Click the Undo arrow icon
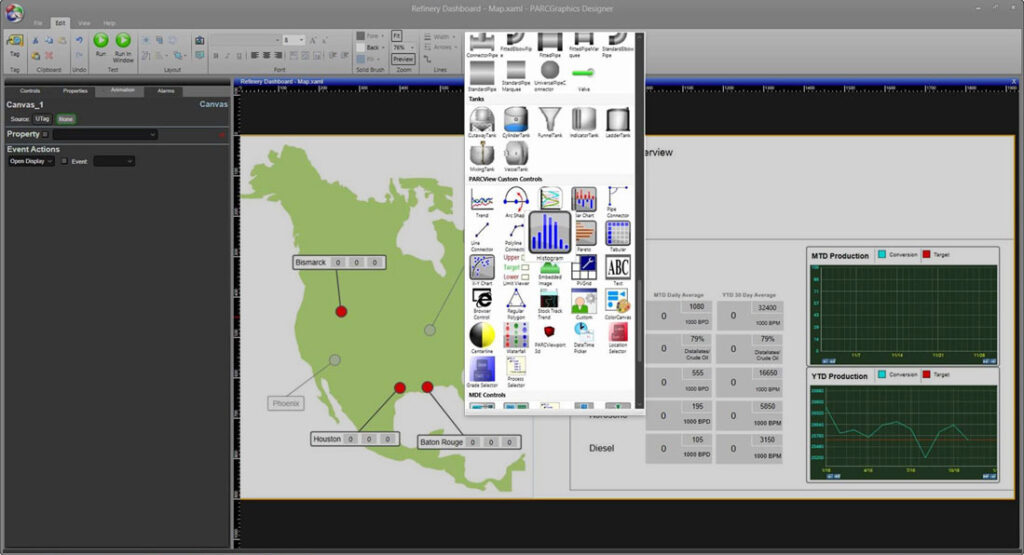This screenshot has height=555, width=1024. [x=79, y=40]
